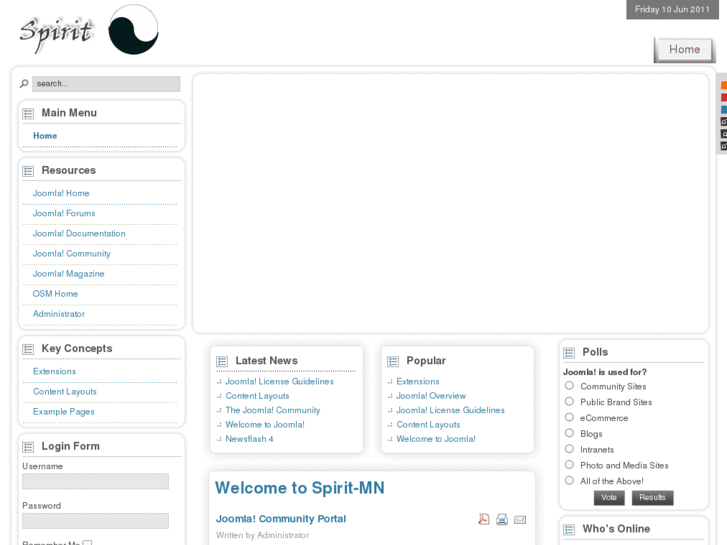Click the Latest News module list icon
Screen dimensions: 727x545
pyautogui.click(x=222, y=361)
